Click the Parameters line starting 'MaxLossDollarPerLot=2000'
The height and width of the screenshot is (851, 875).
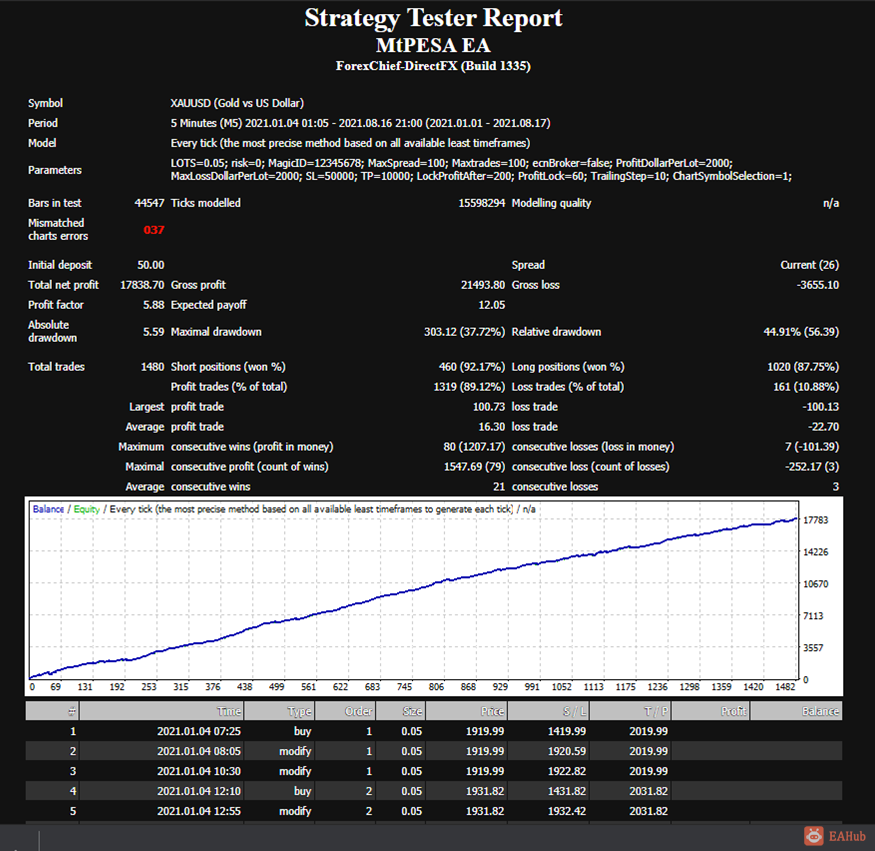481,176
